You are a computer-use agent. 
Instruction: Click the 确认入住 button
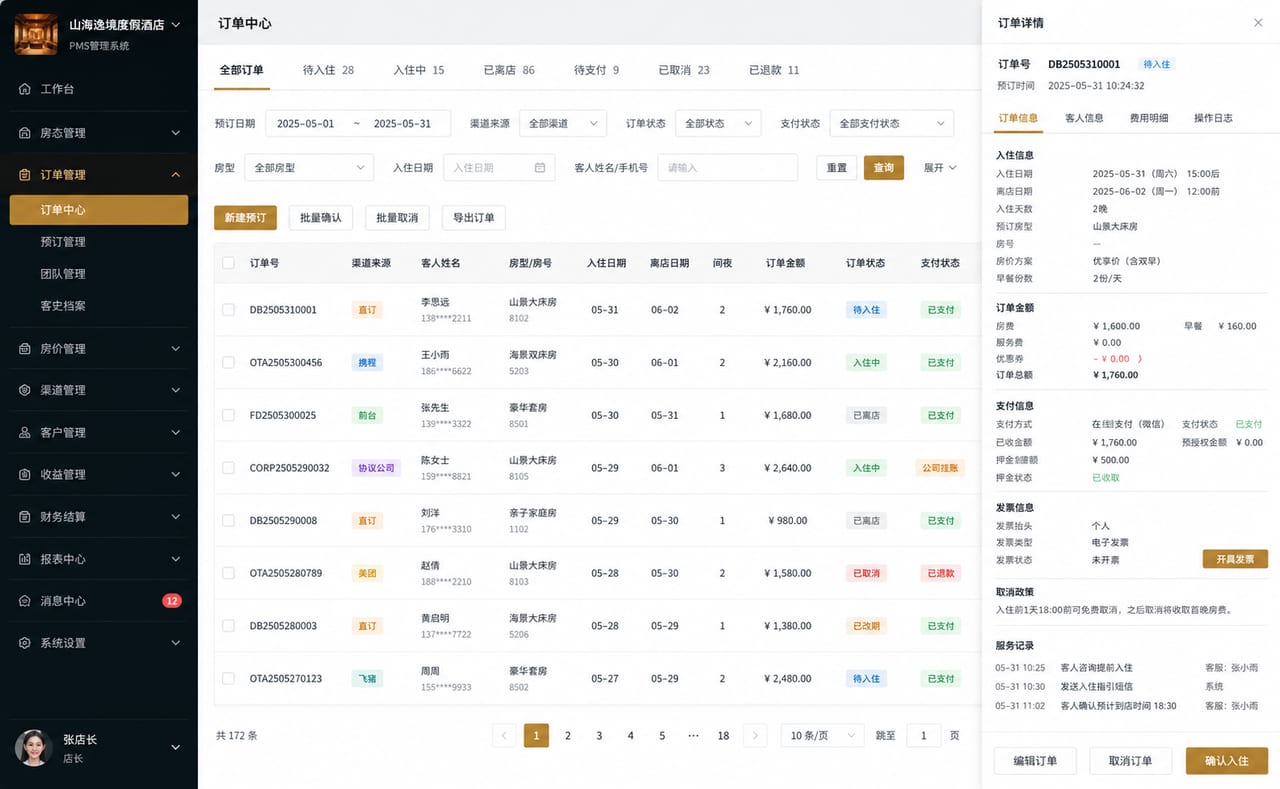[x=1227, y=761]
